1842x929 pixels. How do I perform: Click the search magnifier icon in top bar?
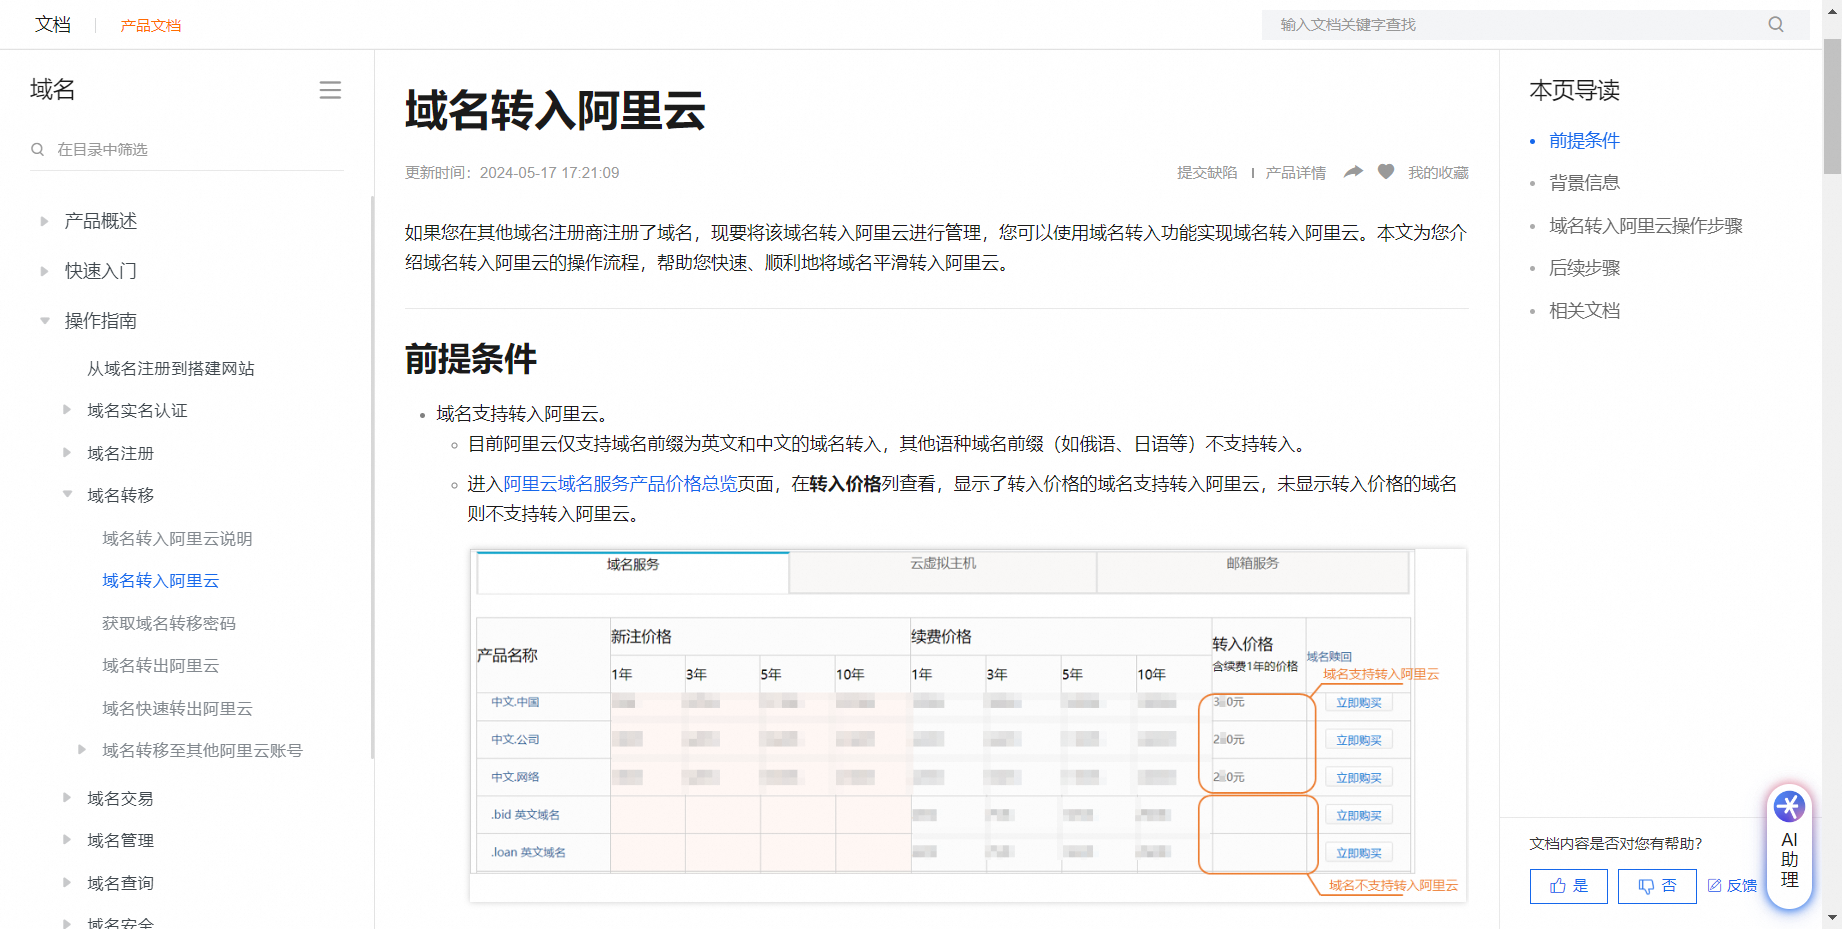click(x=1776, y=25)
